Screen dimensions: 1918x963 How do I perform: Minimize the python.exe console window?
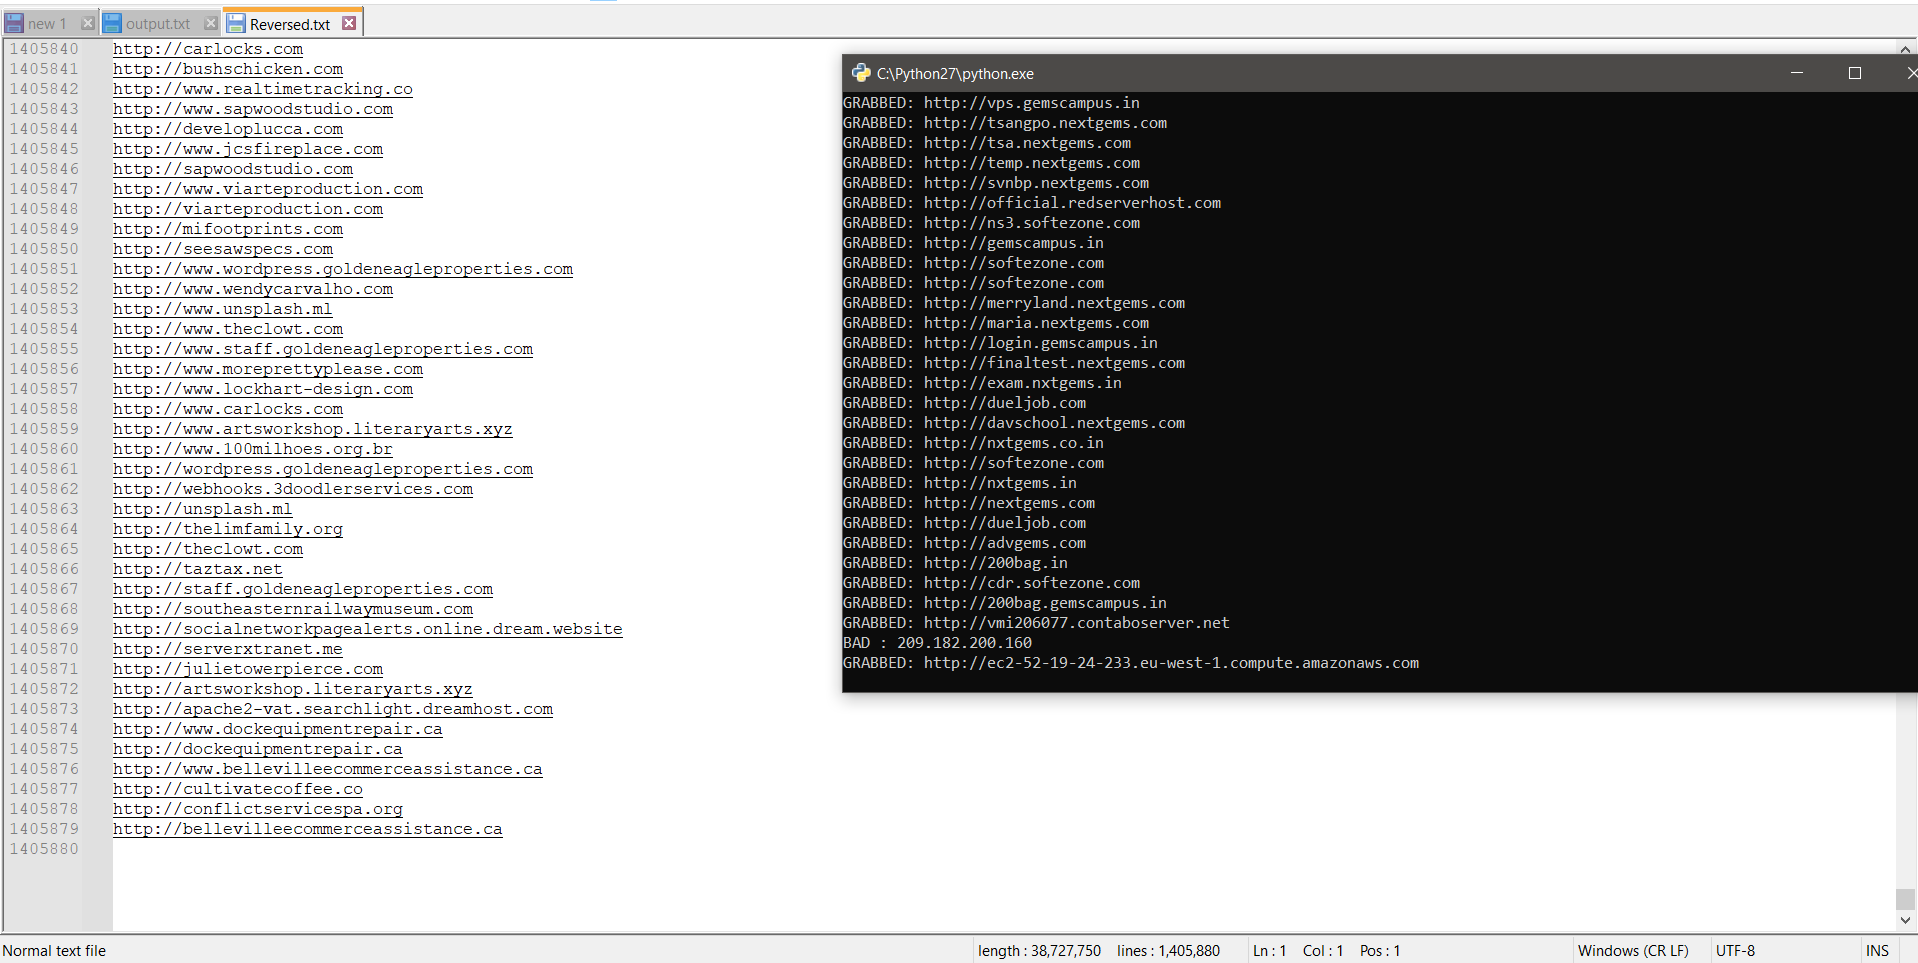click(1796, 73)
